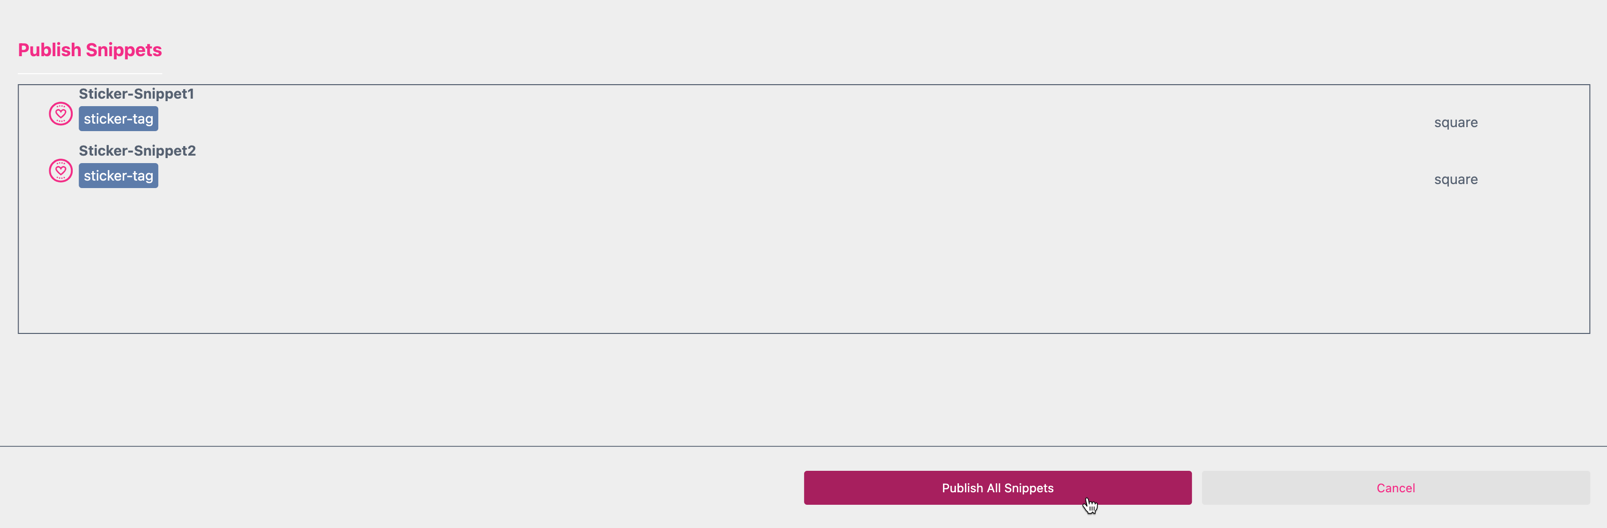Select the Sticker-Snippet1 title

pos(136,94)
